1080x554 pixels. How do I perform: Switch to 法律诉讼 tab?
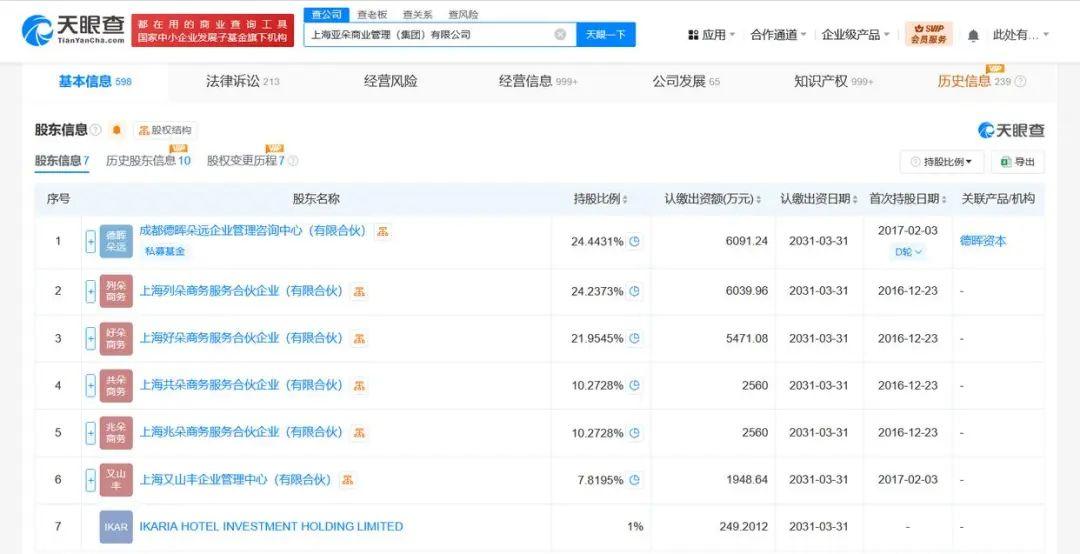point(242,81)
